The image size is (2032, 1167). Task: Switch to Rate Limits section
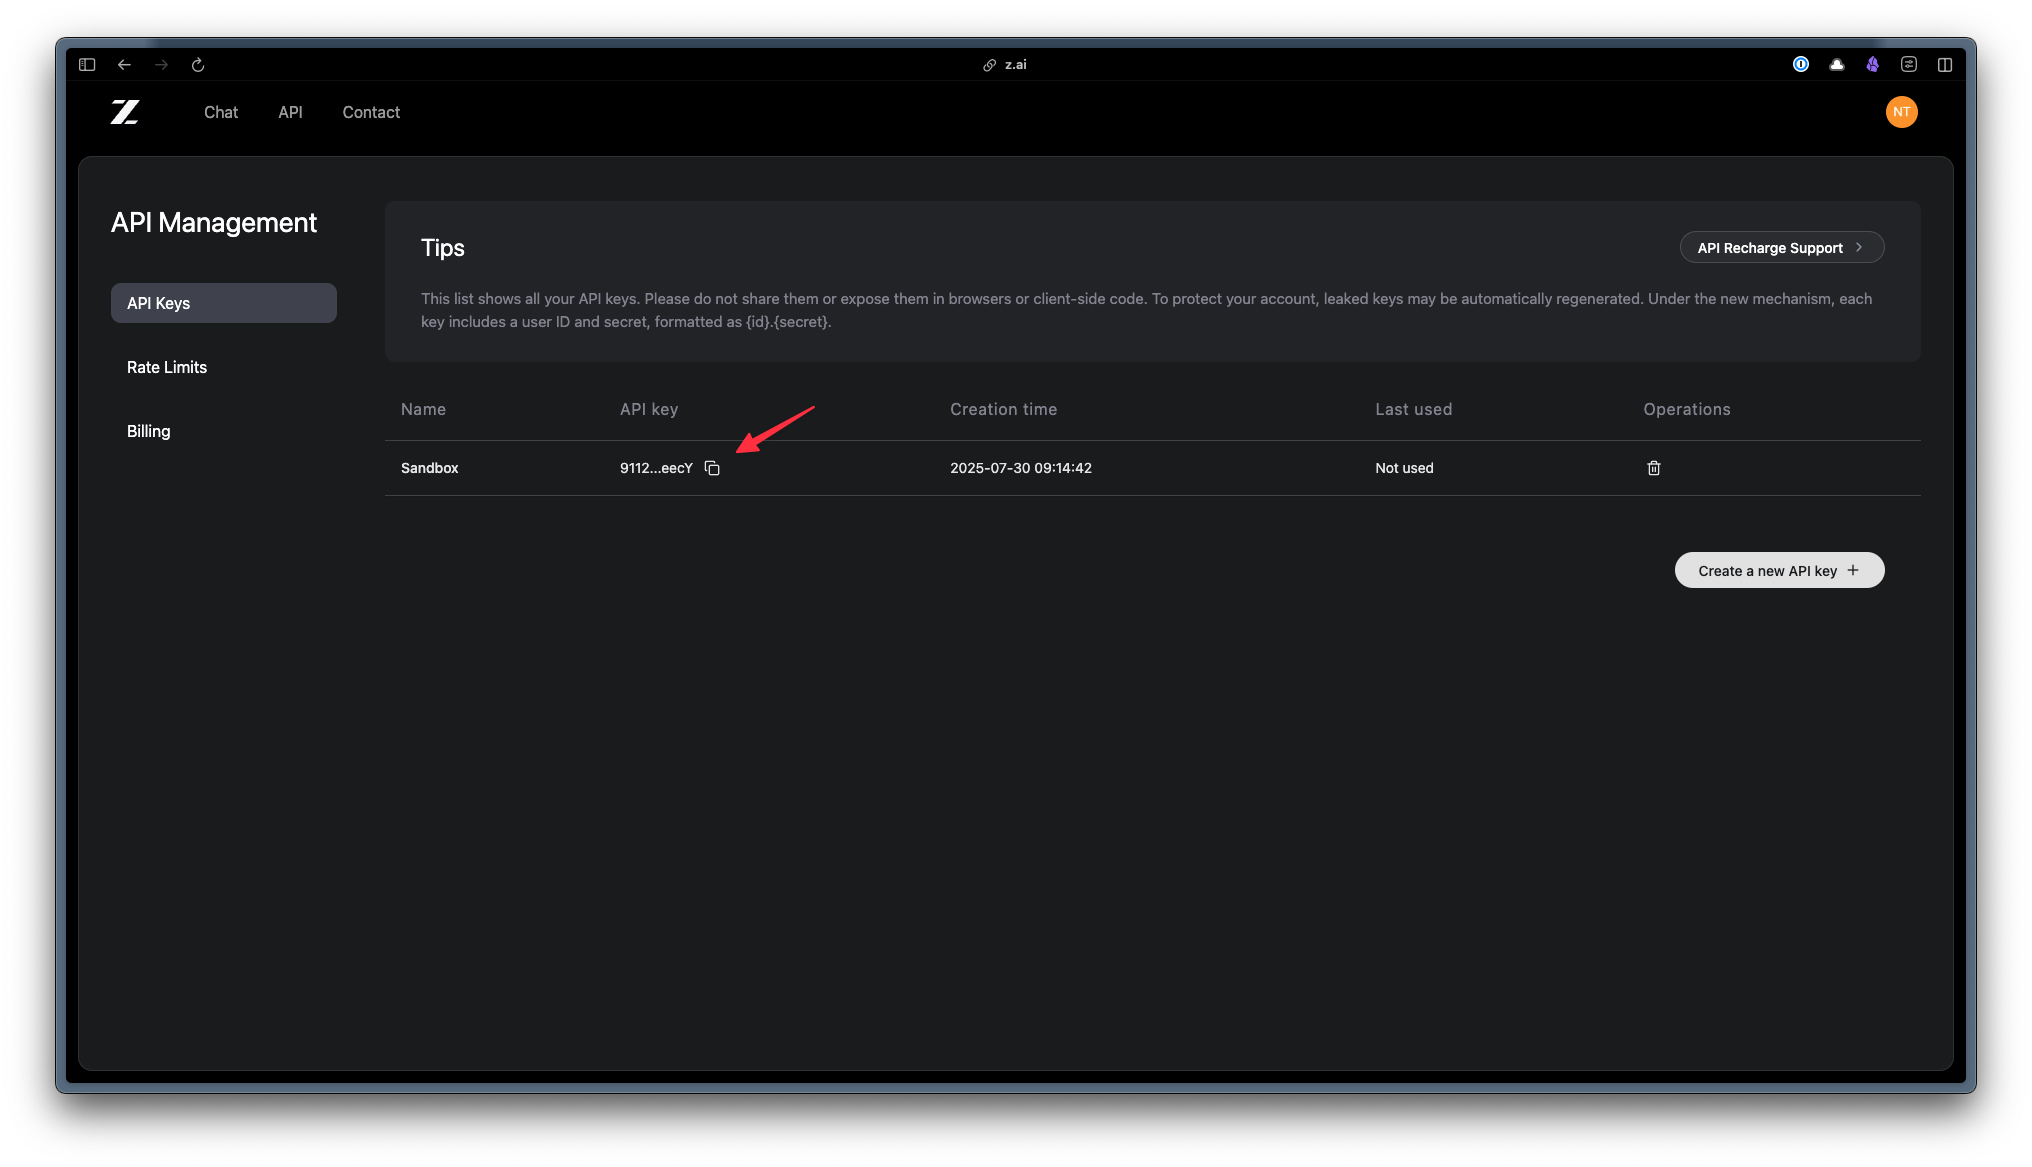pos(167,367)
